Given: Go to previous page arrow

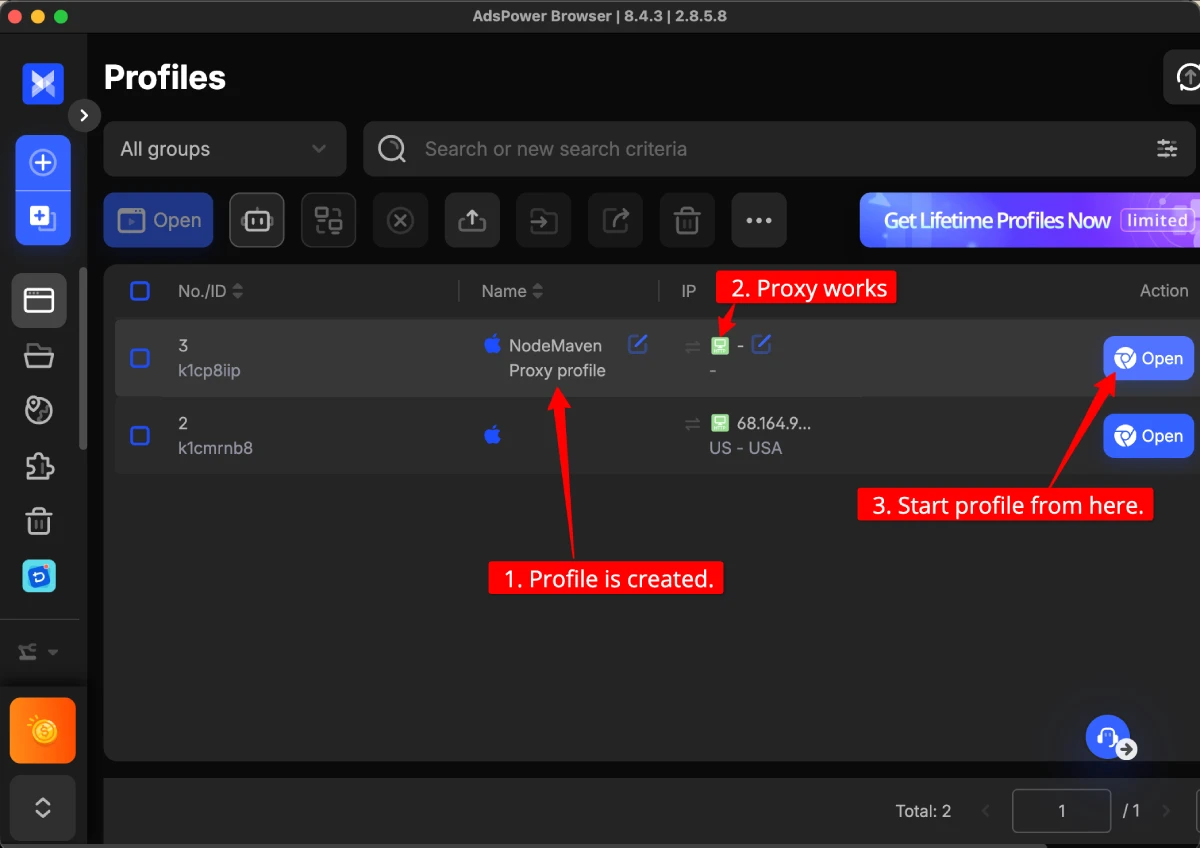Looking at the screenshot, I should 985,811.
